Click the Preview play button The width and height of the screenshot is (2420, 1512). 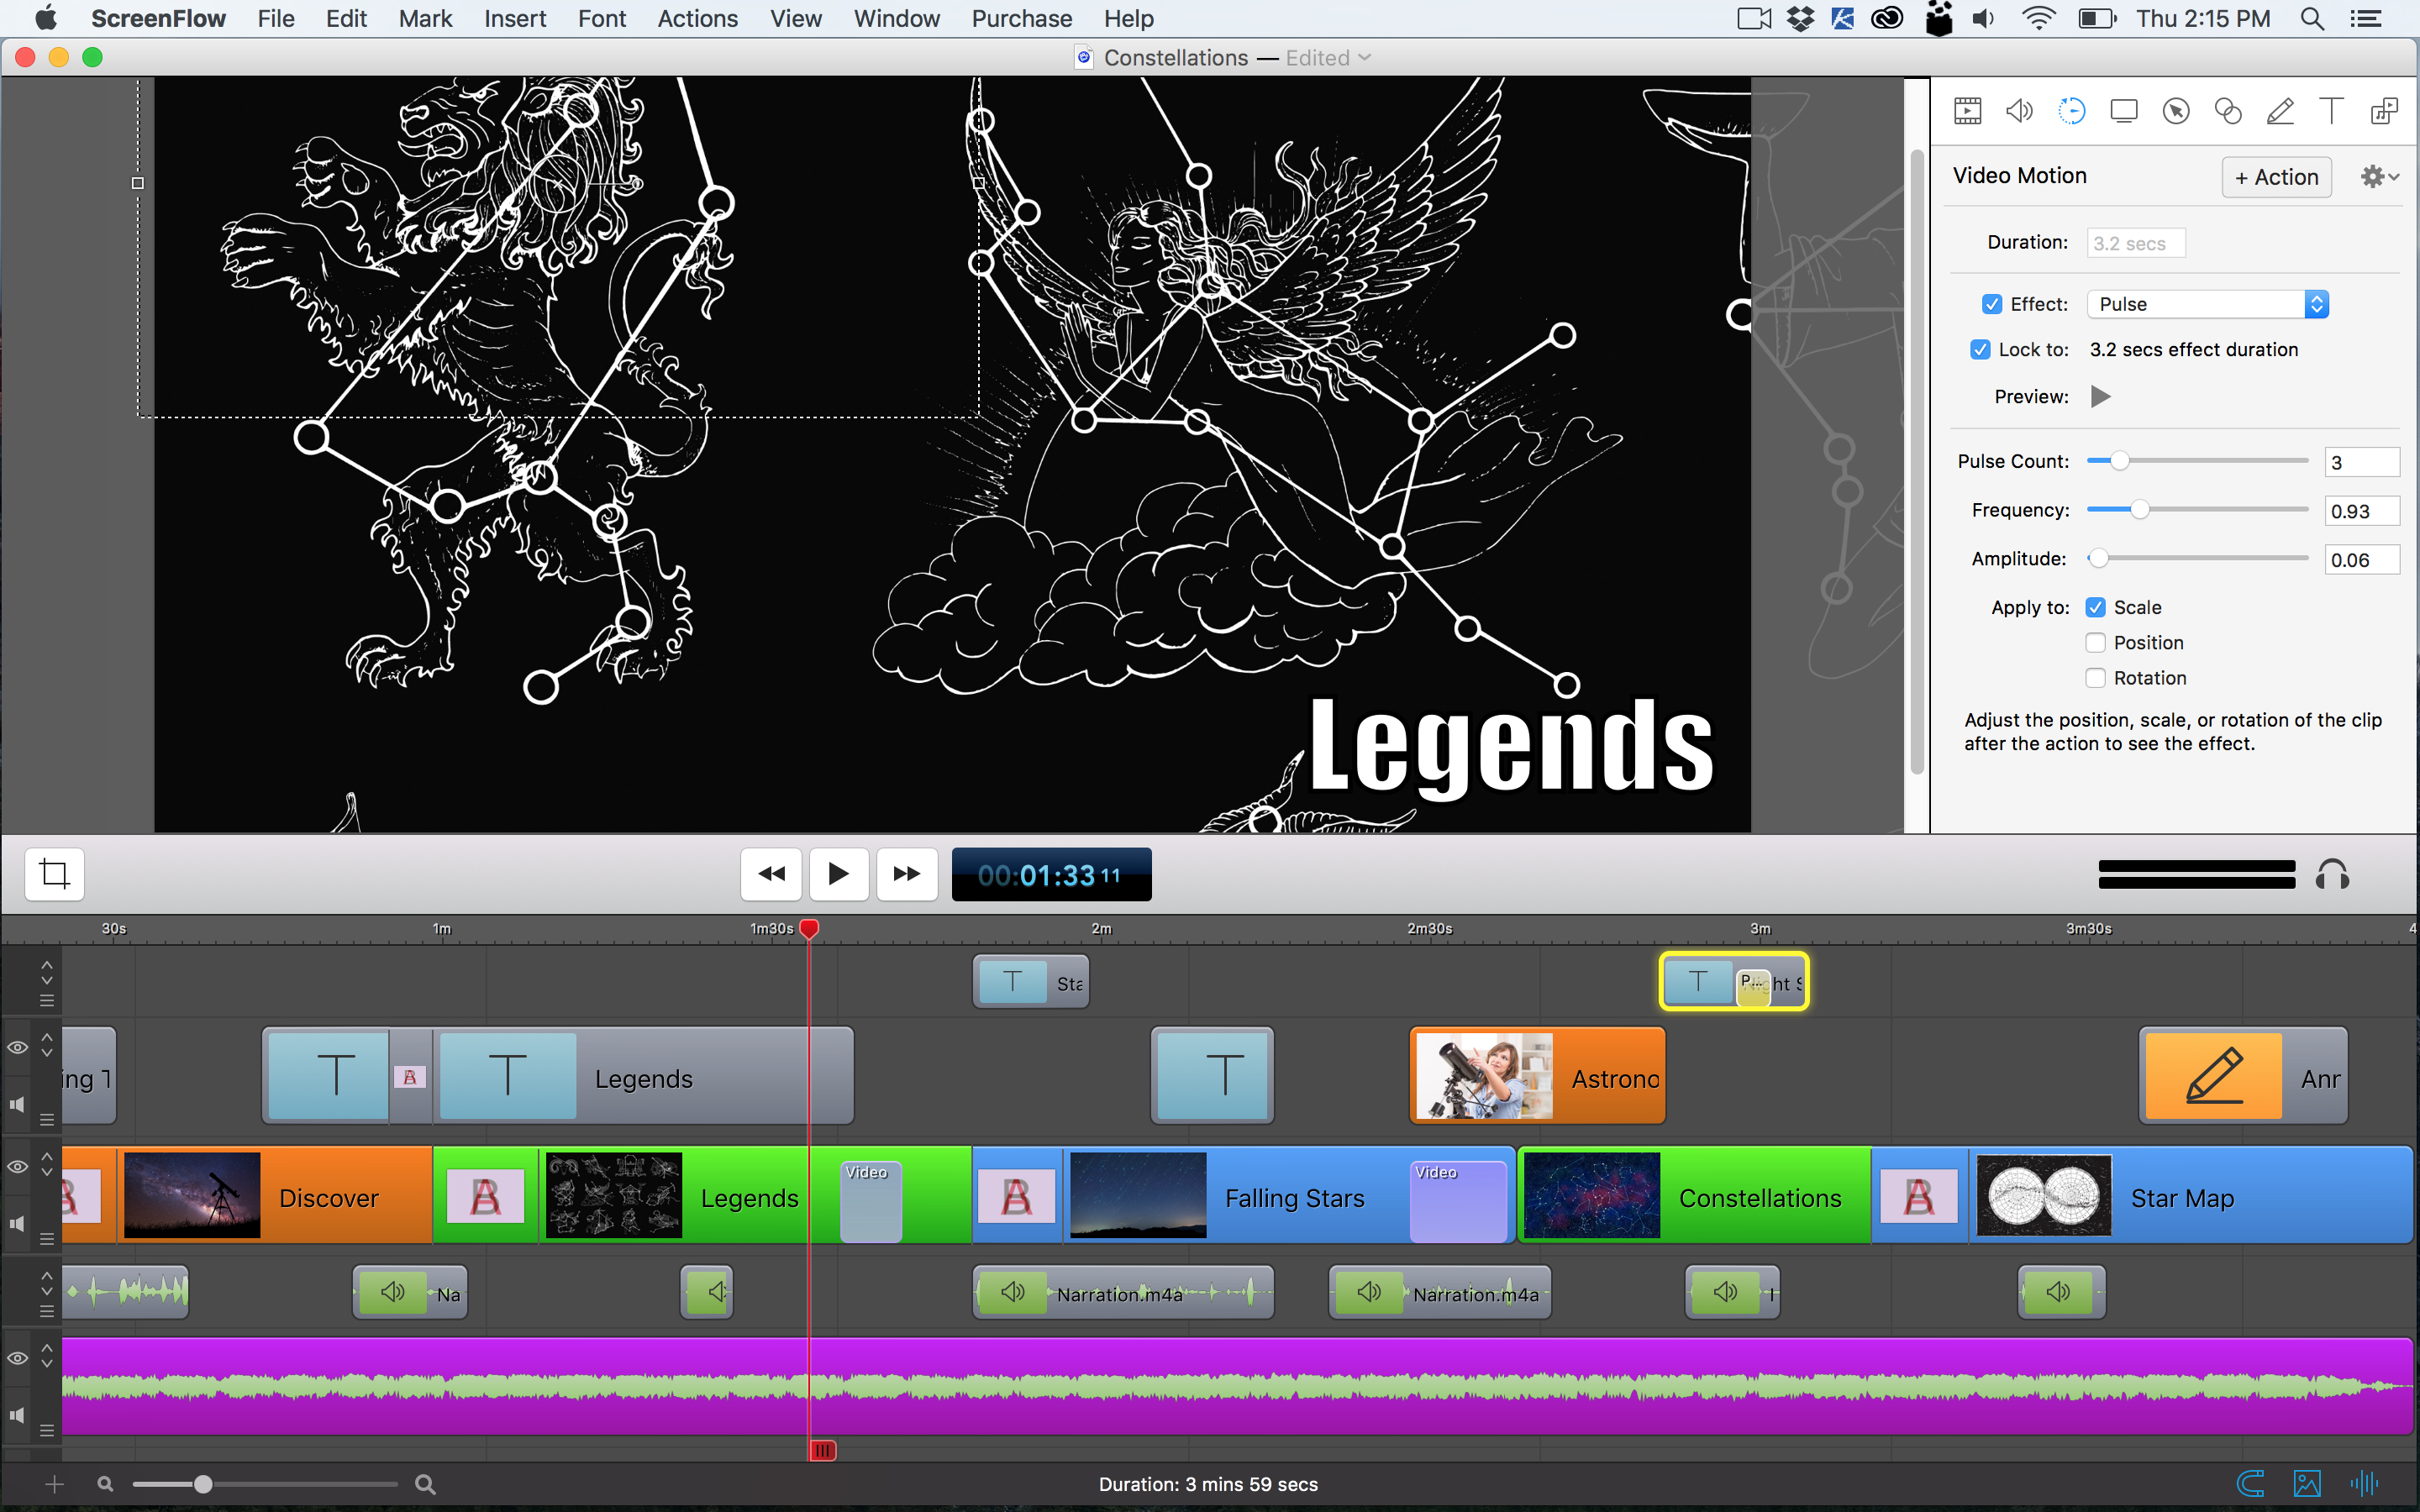[x=2102, y=396]
